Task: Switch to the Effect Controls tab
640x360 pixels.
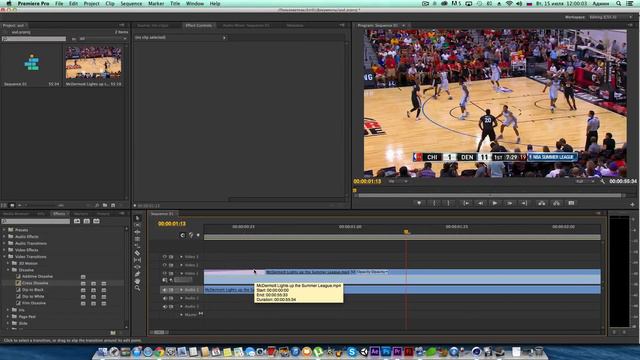Action: point(198,25)
